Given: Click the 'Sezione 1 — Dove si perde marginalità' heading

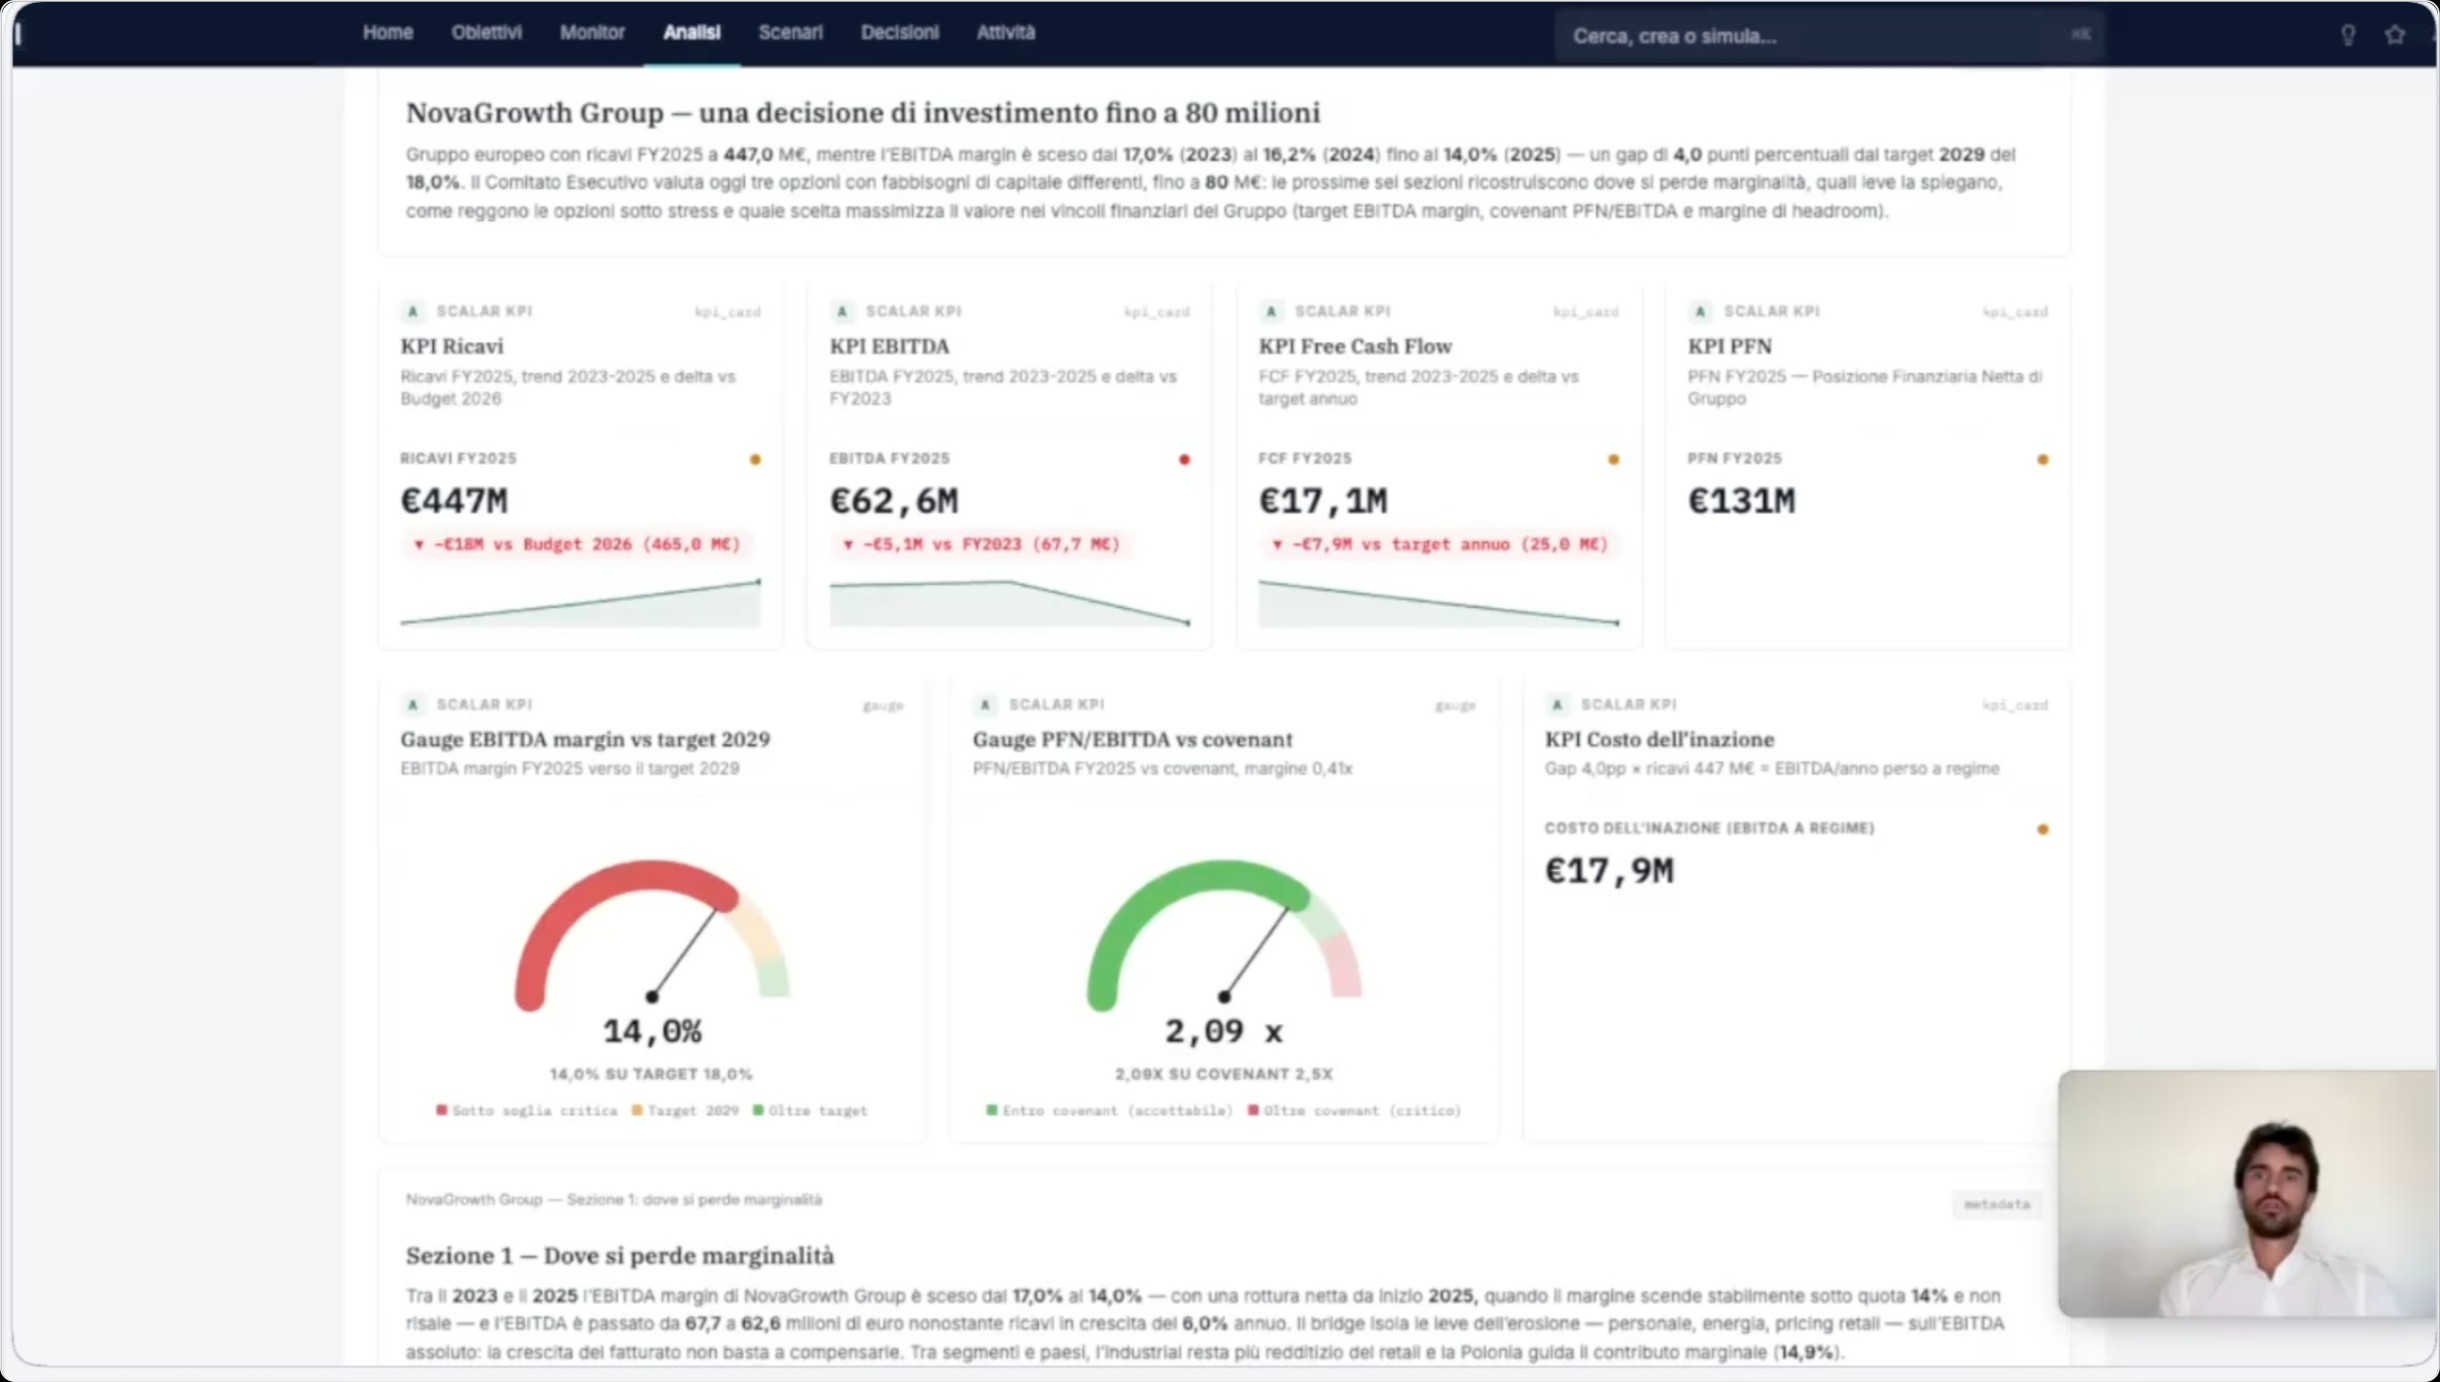Looking at the screenshot, I should pos(620,1255).
